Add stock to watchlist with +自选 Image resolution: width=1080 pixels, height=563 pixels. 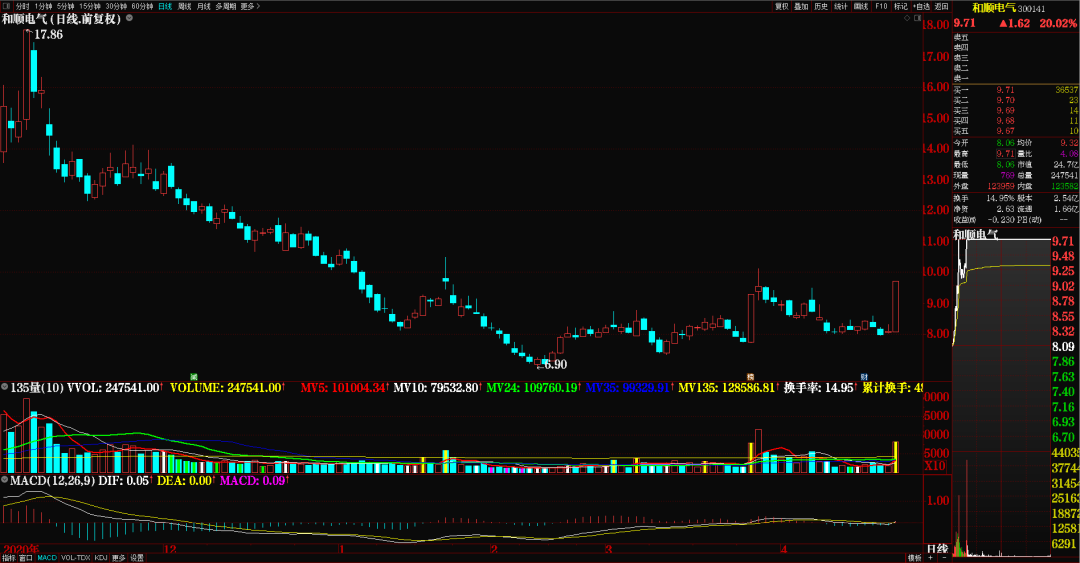coord(922,6)
